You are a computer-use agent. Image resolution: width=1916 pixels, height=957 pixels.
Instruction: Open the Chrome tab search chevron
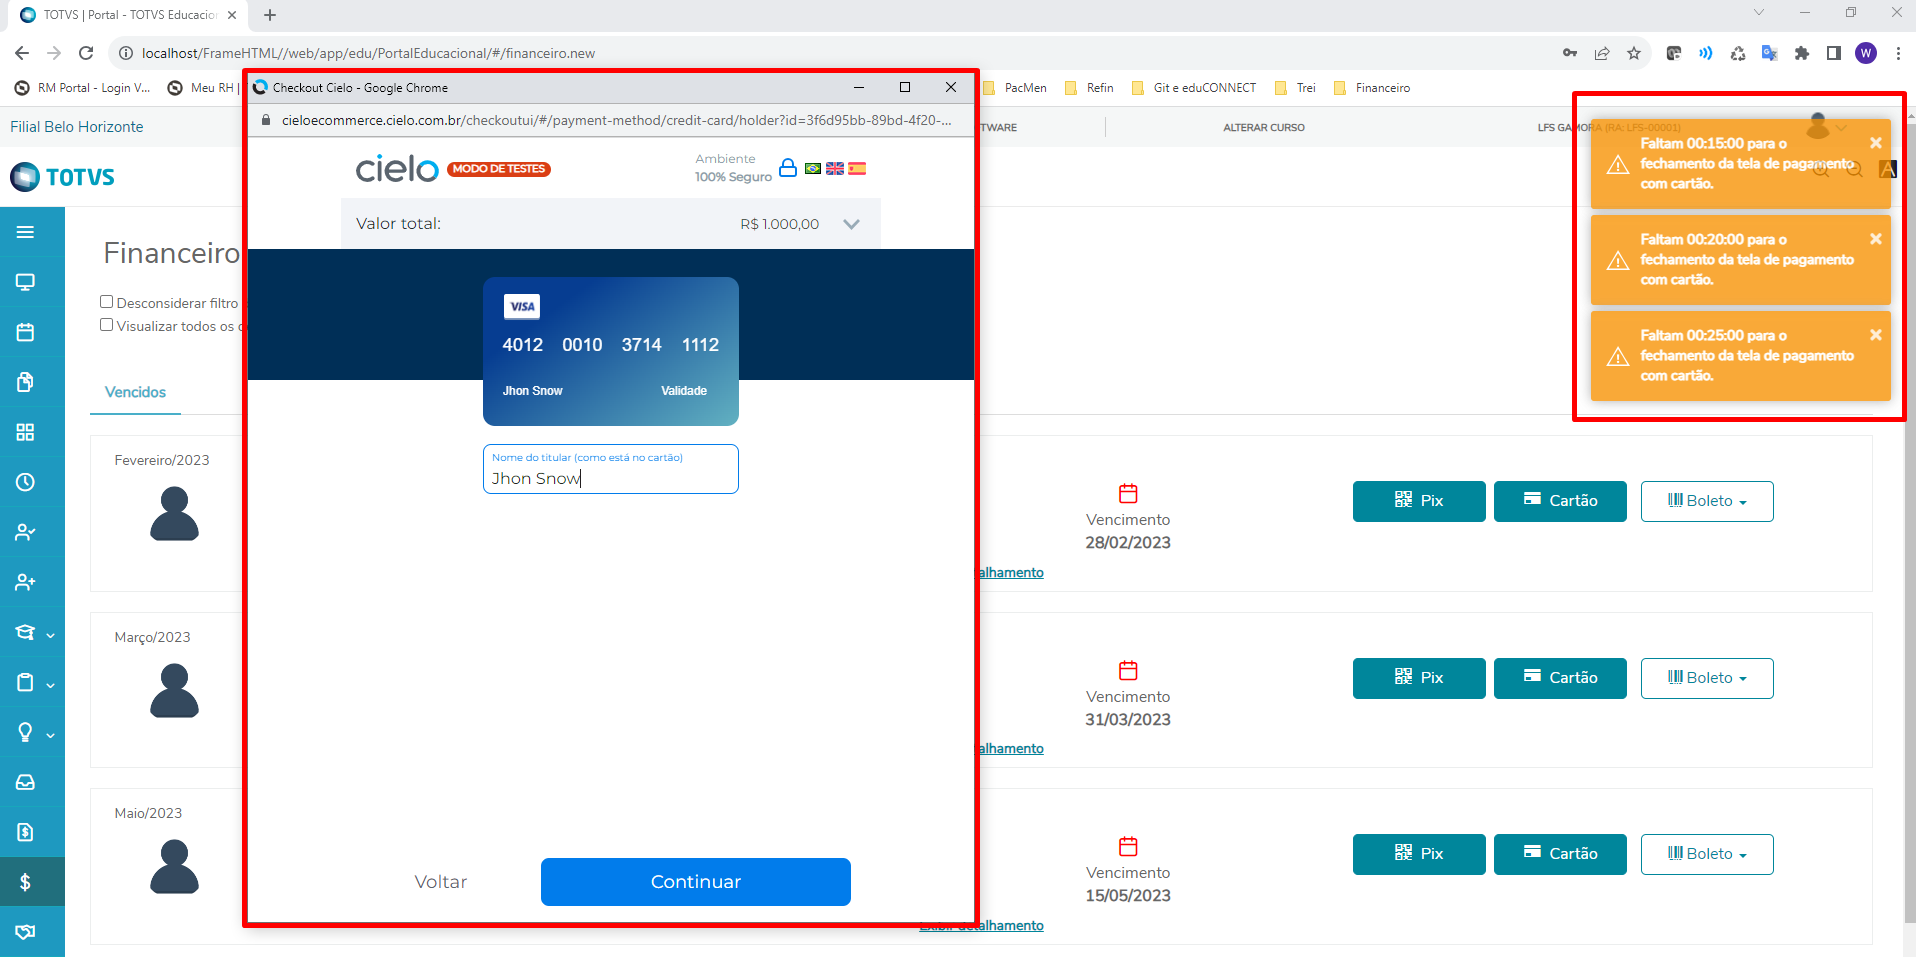pos(1758,13)
